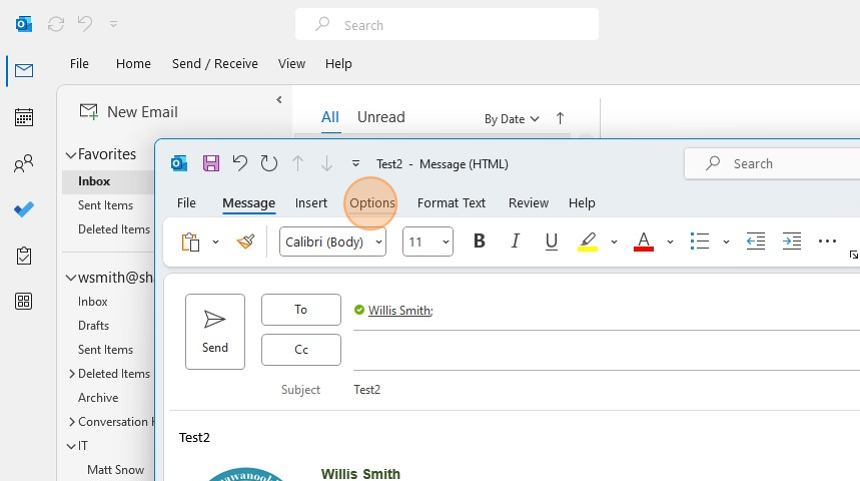Expand the Conversation History folder
Image resolution: width=860 pixels, height=481 pixels.
pyautogui.click(x=72, y=422)
